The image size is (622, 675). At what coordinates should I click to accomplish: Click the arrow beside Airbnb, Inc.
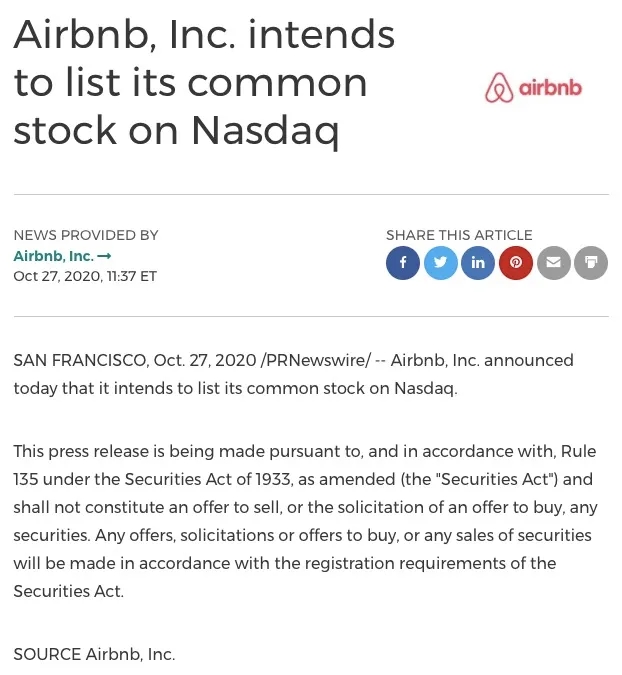(105, 256)
